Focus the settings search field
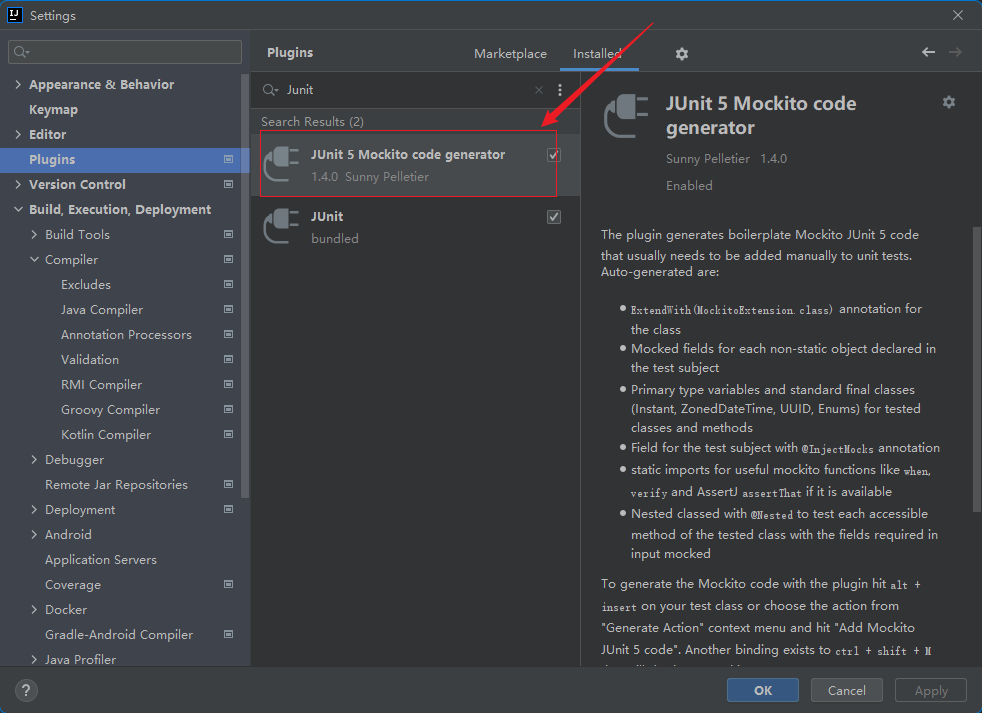Viewport: 982px width, 713px height. point(125,52)
